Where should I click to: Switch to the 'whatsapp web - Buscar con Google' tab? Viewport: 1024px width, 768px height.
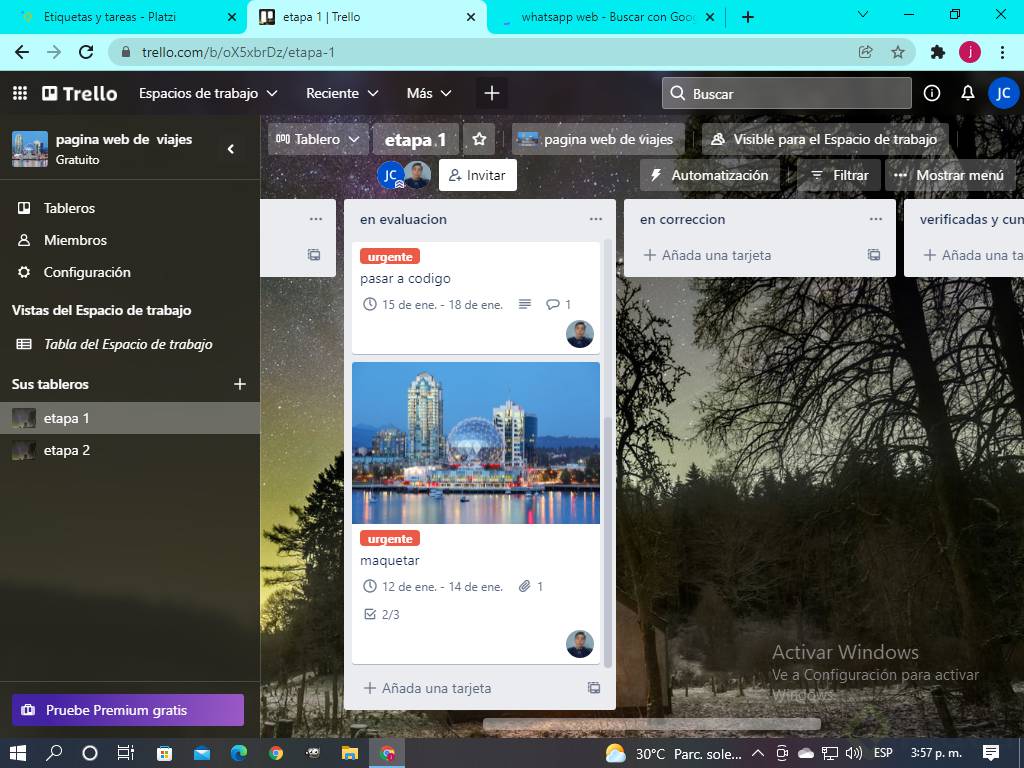click(x=608, y=17)
